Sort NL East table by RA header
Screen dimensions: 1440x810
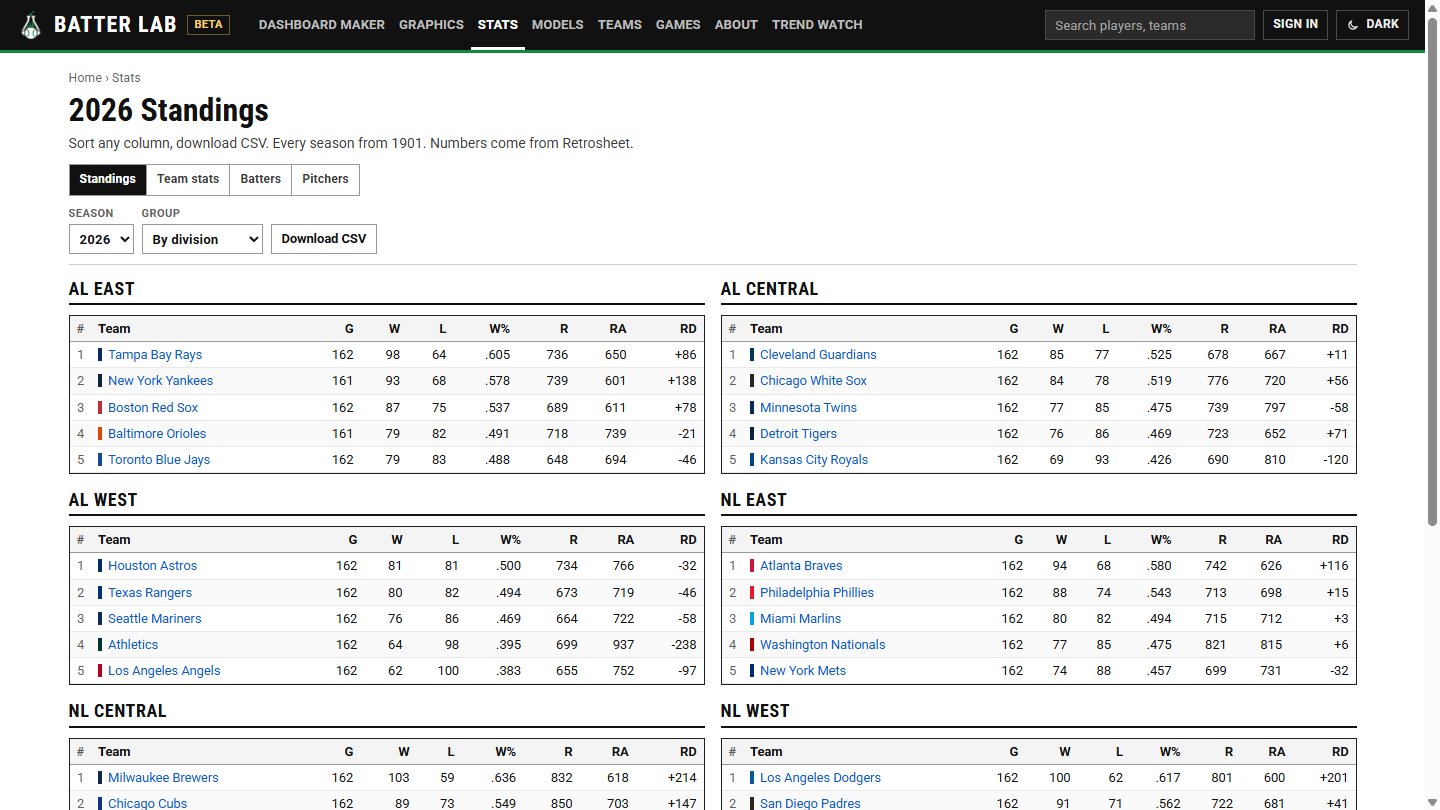click(x=1273, y=540)
